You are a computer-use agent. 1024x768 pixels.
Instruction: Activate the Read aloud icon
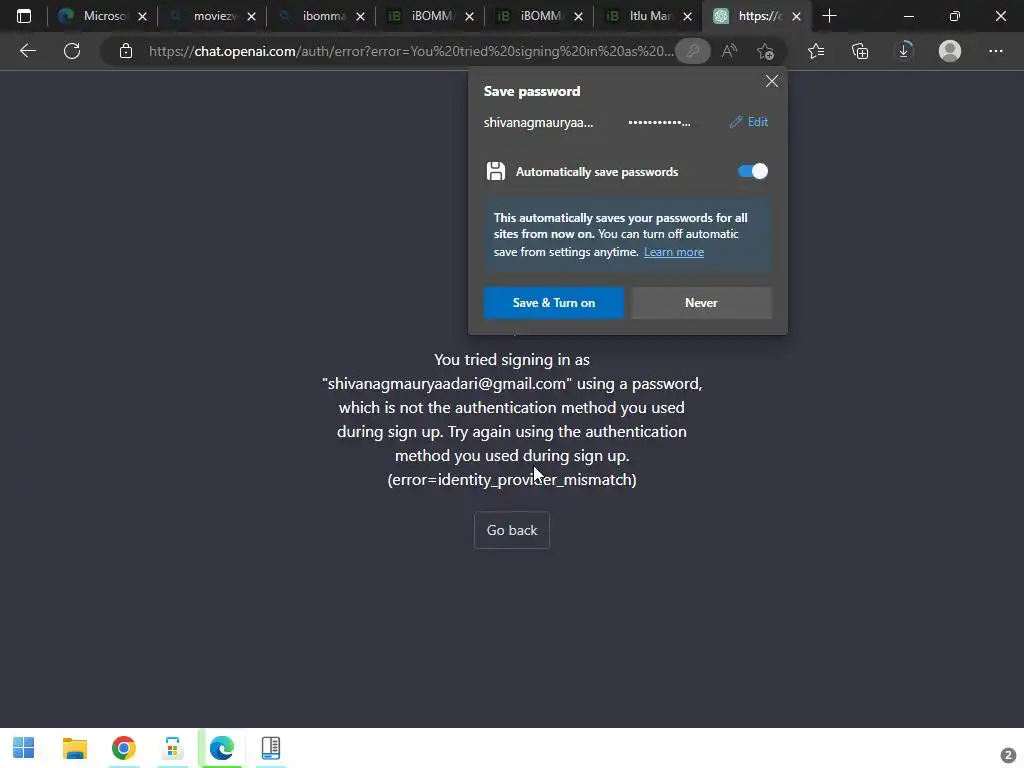click(x=729, y=51)
